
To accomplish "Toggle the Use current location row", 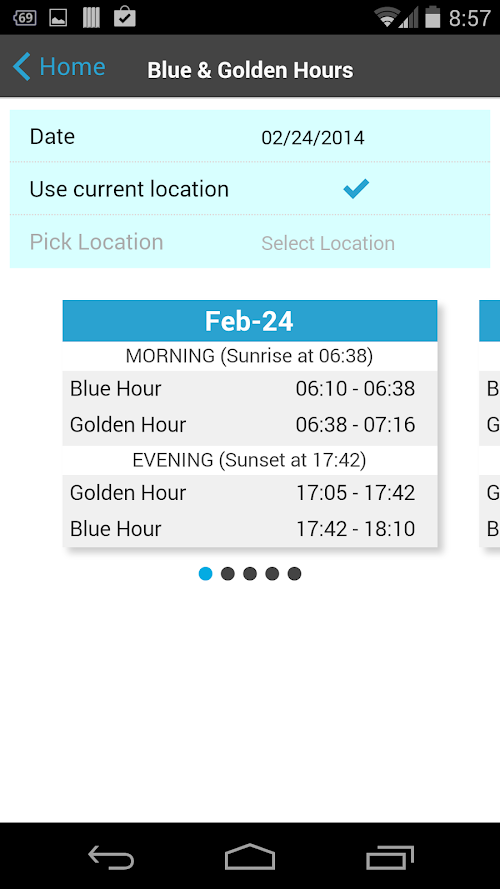I will (x=250, y=188).
